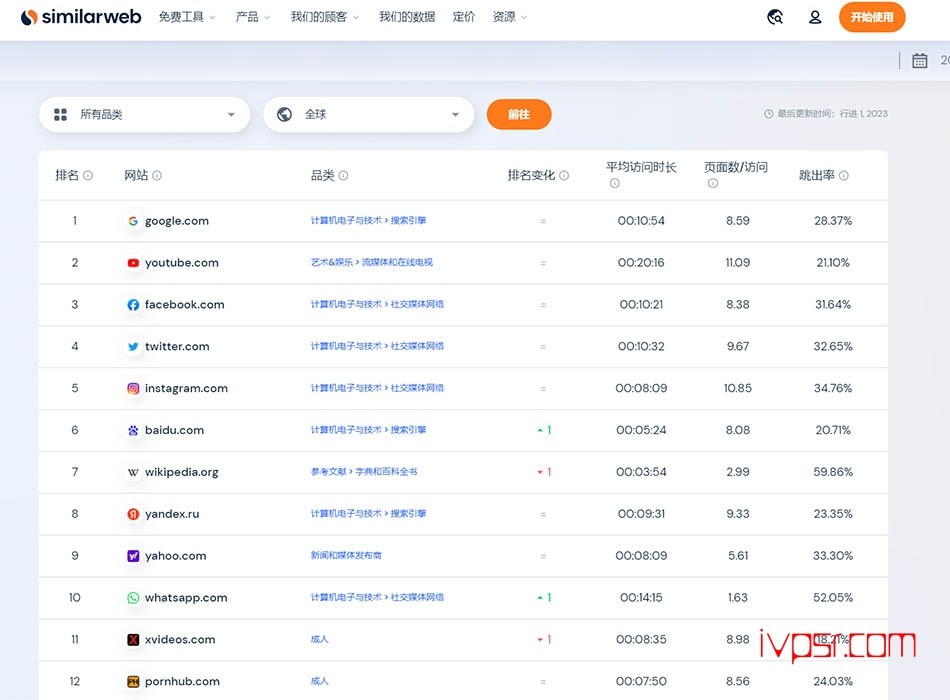The image size is (950, 700).
Task: Click baidu.com's rank change up indicator
Action: [x=544, y=430]
